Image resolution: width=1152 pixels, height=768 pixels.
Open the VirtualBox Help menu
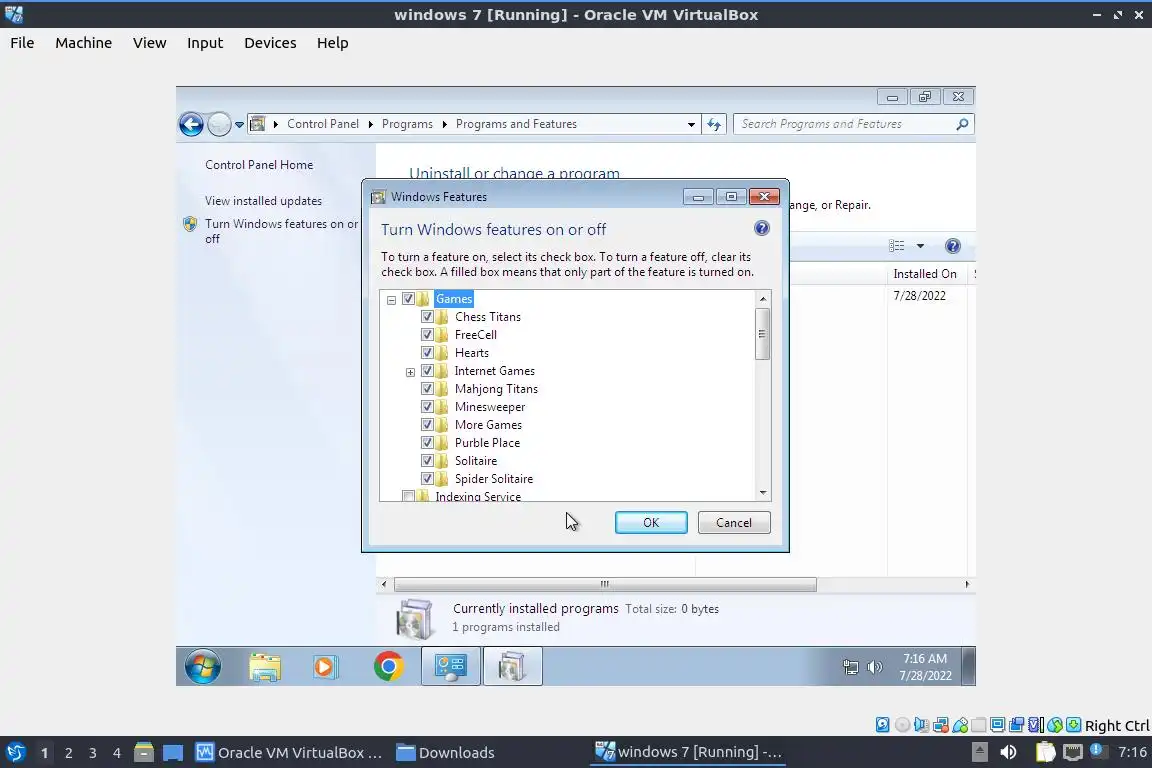click(333, 43)
